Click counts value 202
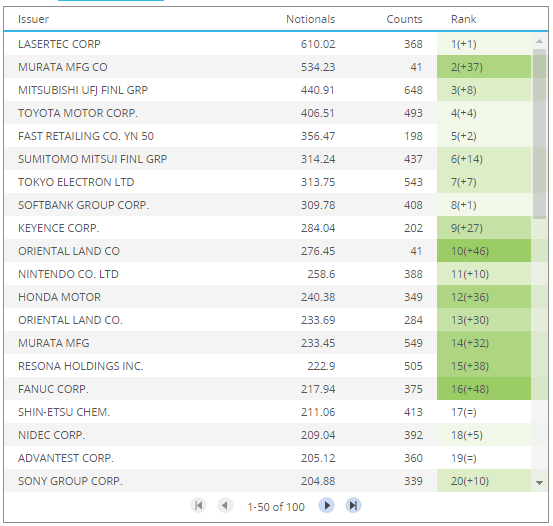 pos(413,228)
